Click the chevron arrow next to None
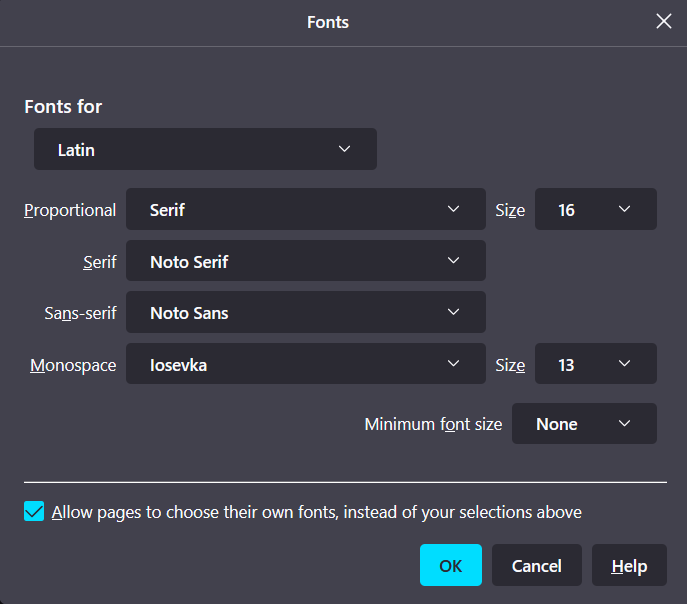This screenshot has width=687, height=604. tap(625, 423)
